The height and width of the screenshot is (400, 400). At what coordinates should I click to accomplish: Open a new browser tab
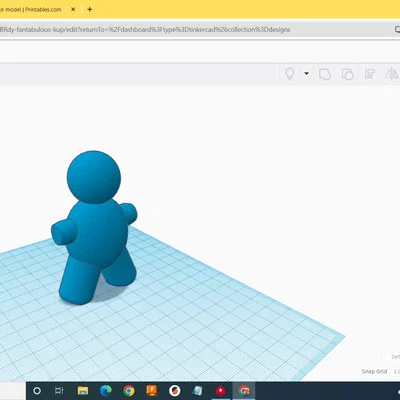coord(89,9)
